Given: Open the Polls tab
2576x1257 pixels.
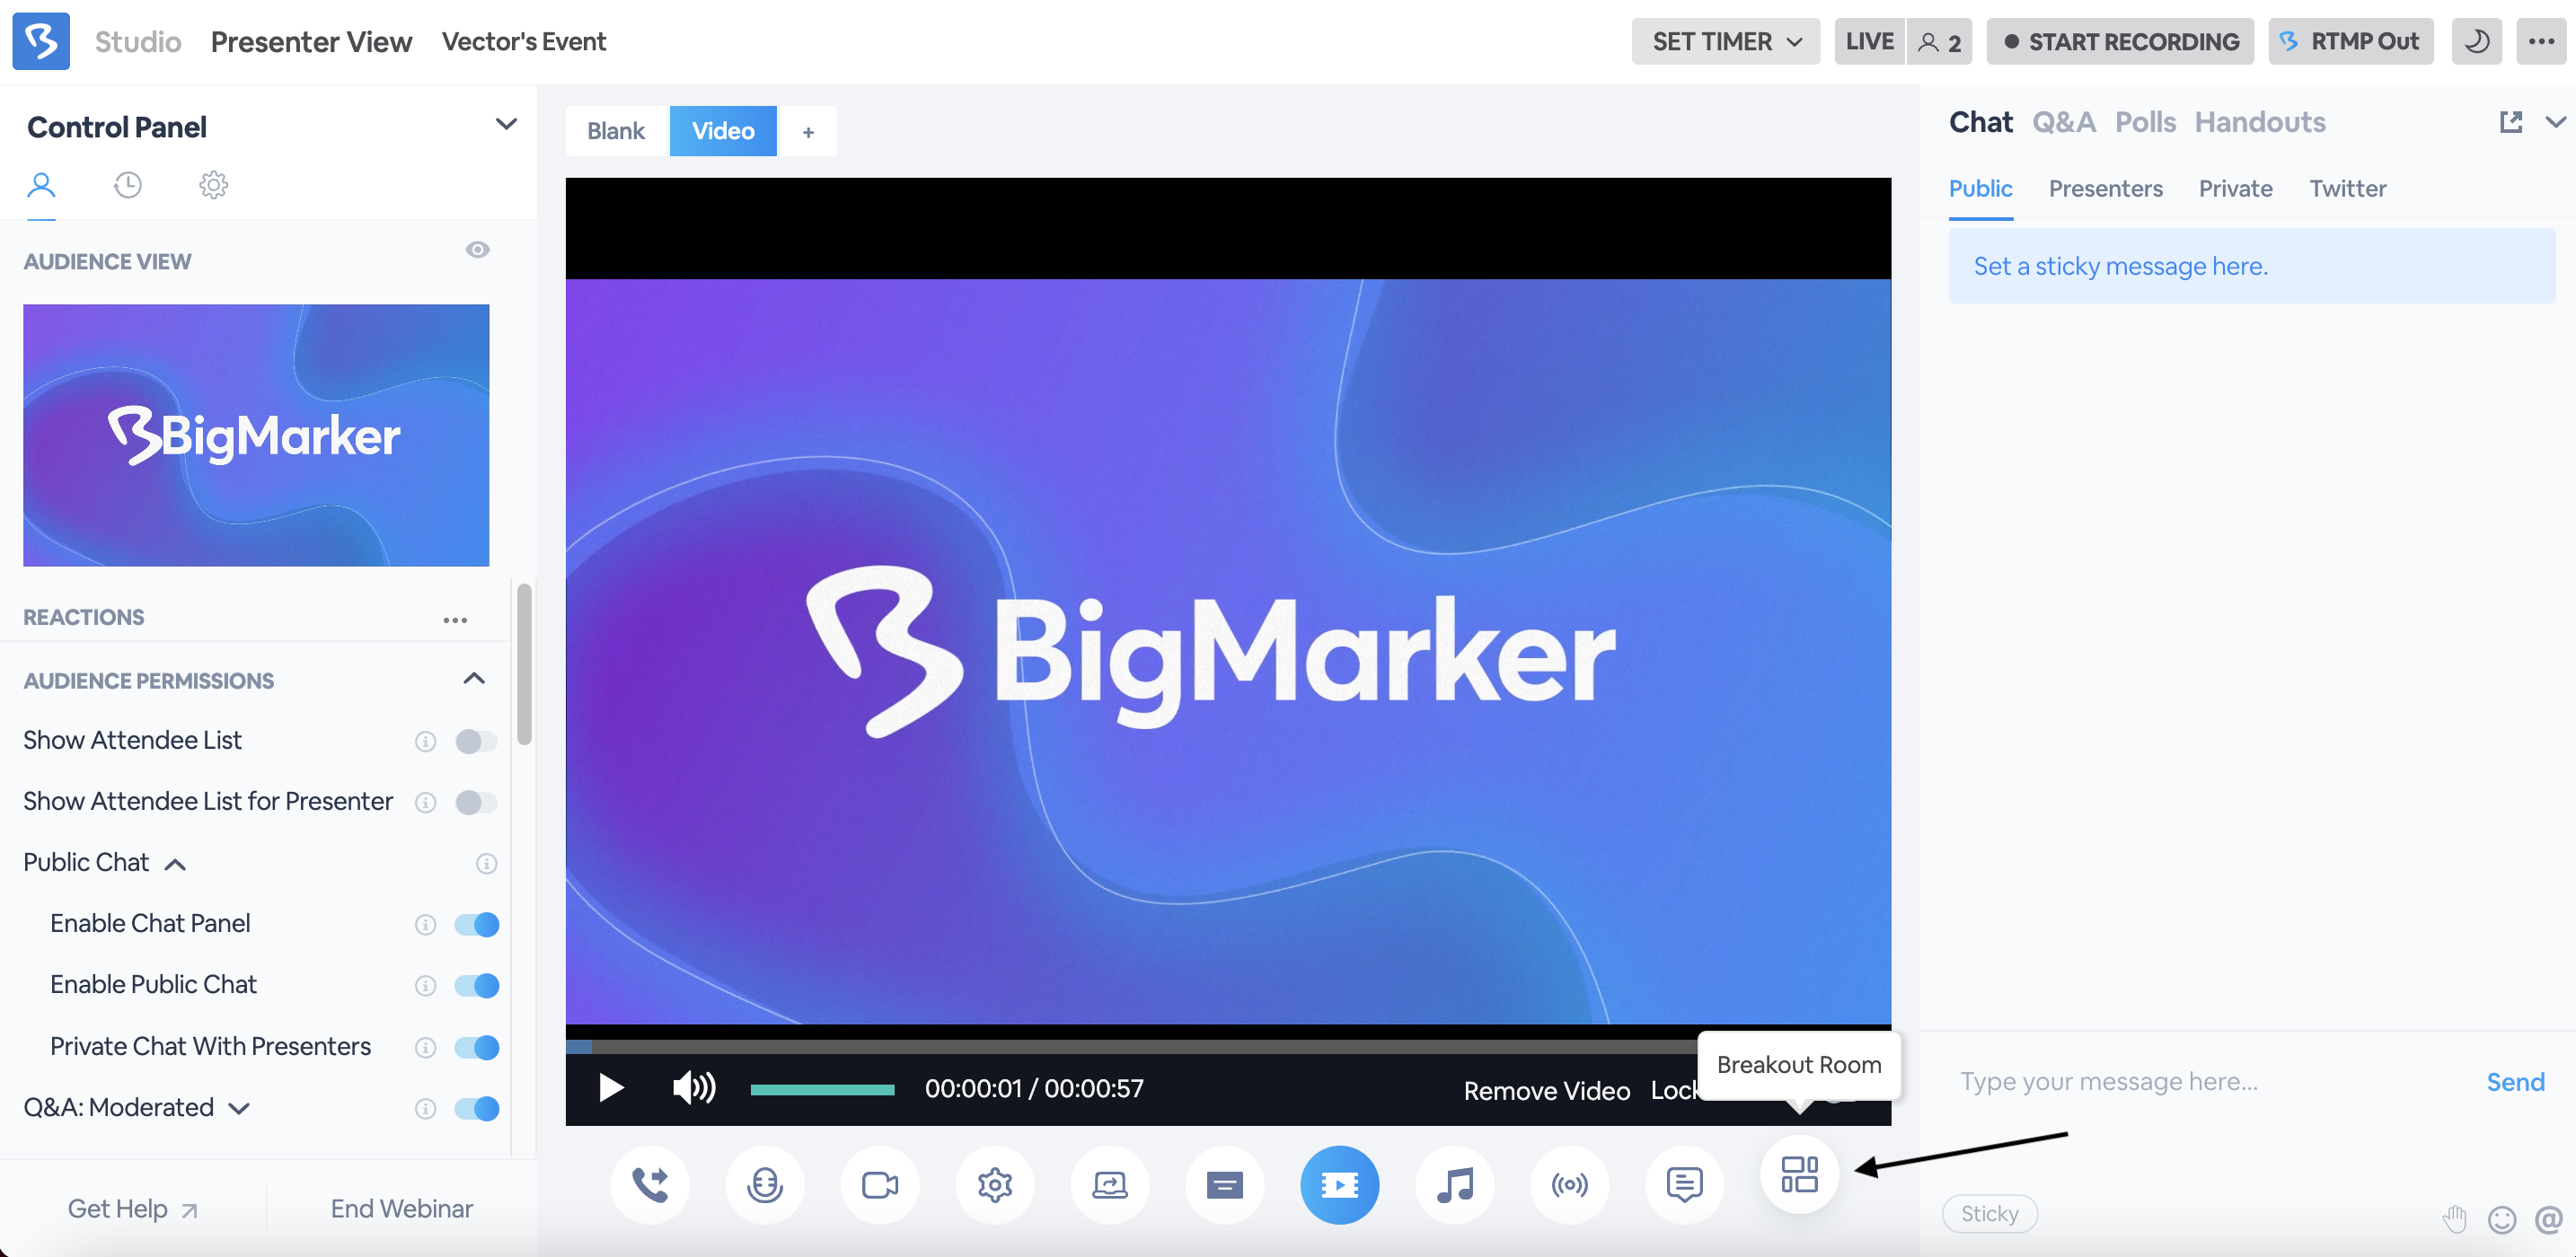Looking at the screenshot, I should pyautogui.click(x=2145, y=122).
